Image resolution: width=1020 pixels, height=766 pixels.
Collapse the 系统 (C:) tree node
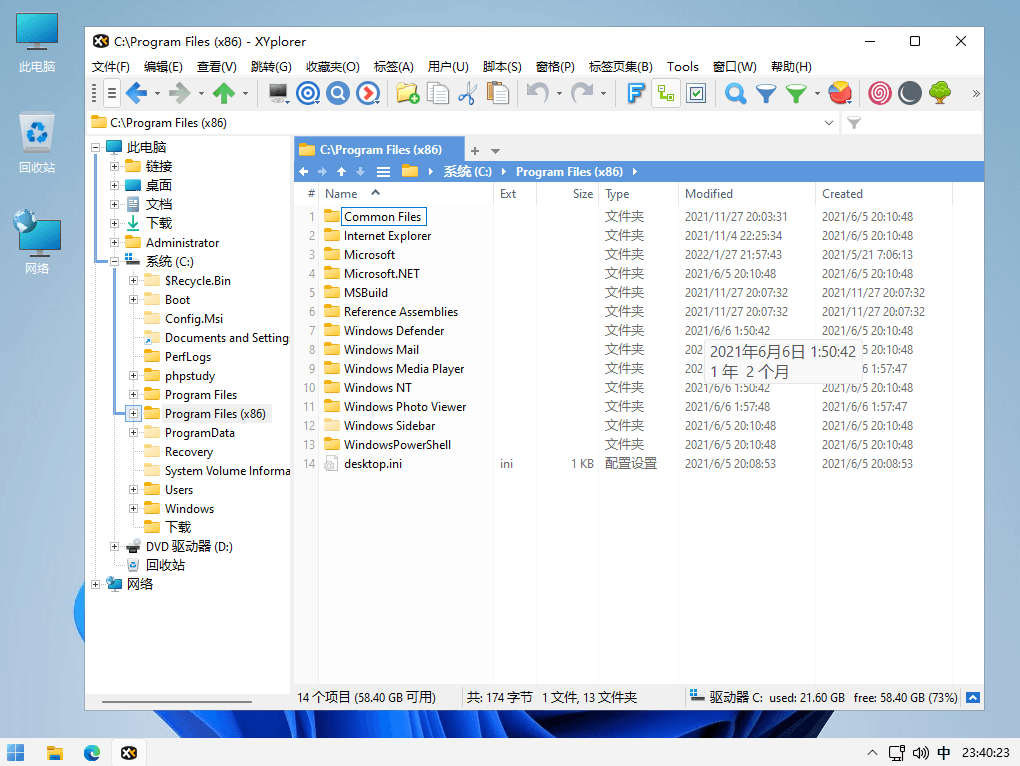click(114, 261)
